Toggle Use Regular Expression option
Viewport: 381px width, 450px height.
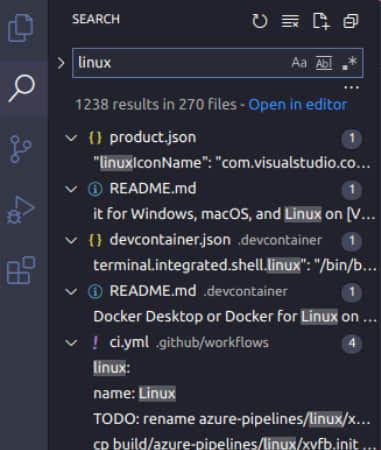click(349, 63)
